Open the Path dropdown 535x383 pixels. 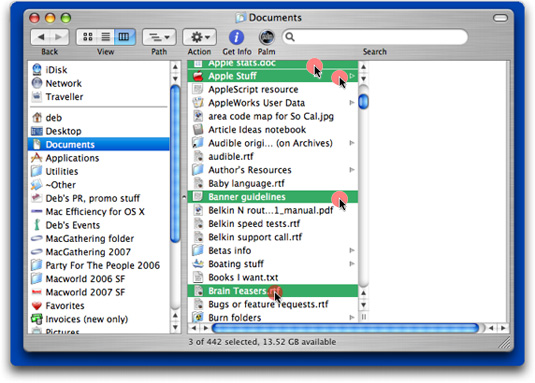tap(159, 37)
